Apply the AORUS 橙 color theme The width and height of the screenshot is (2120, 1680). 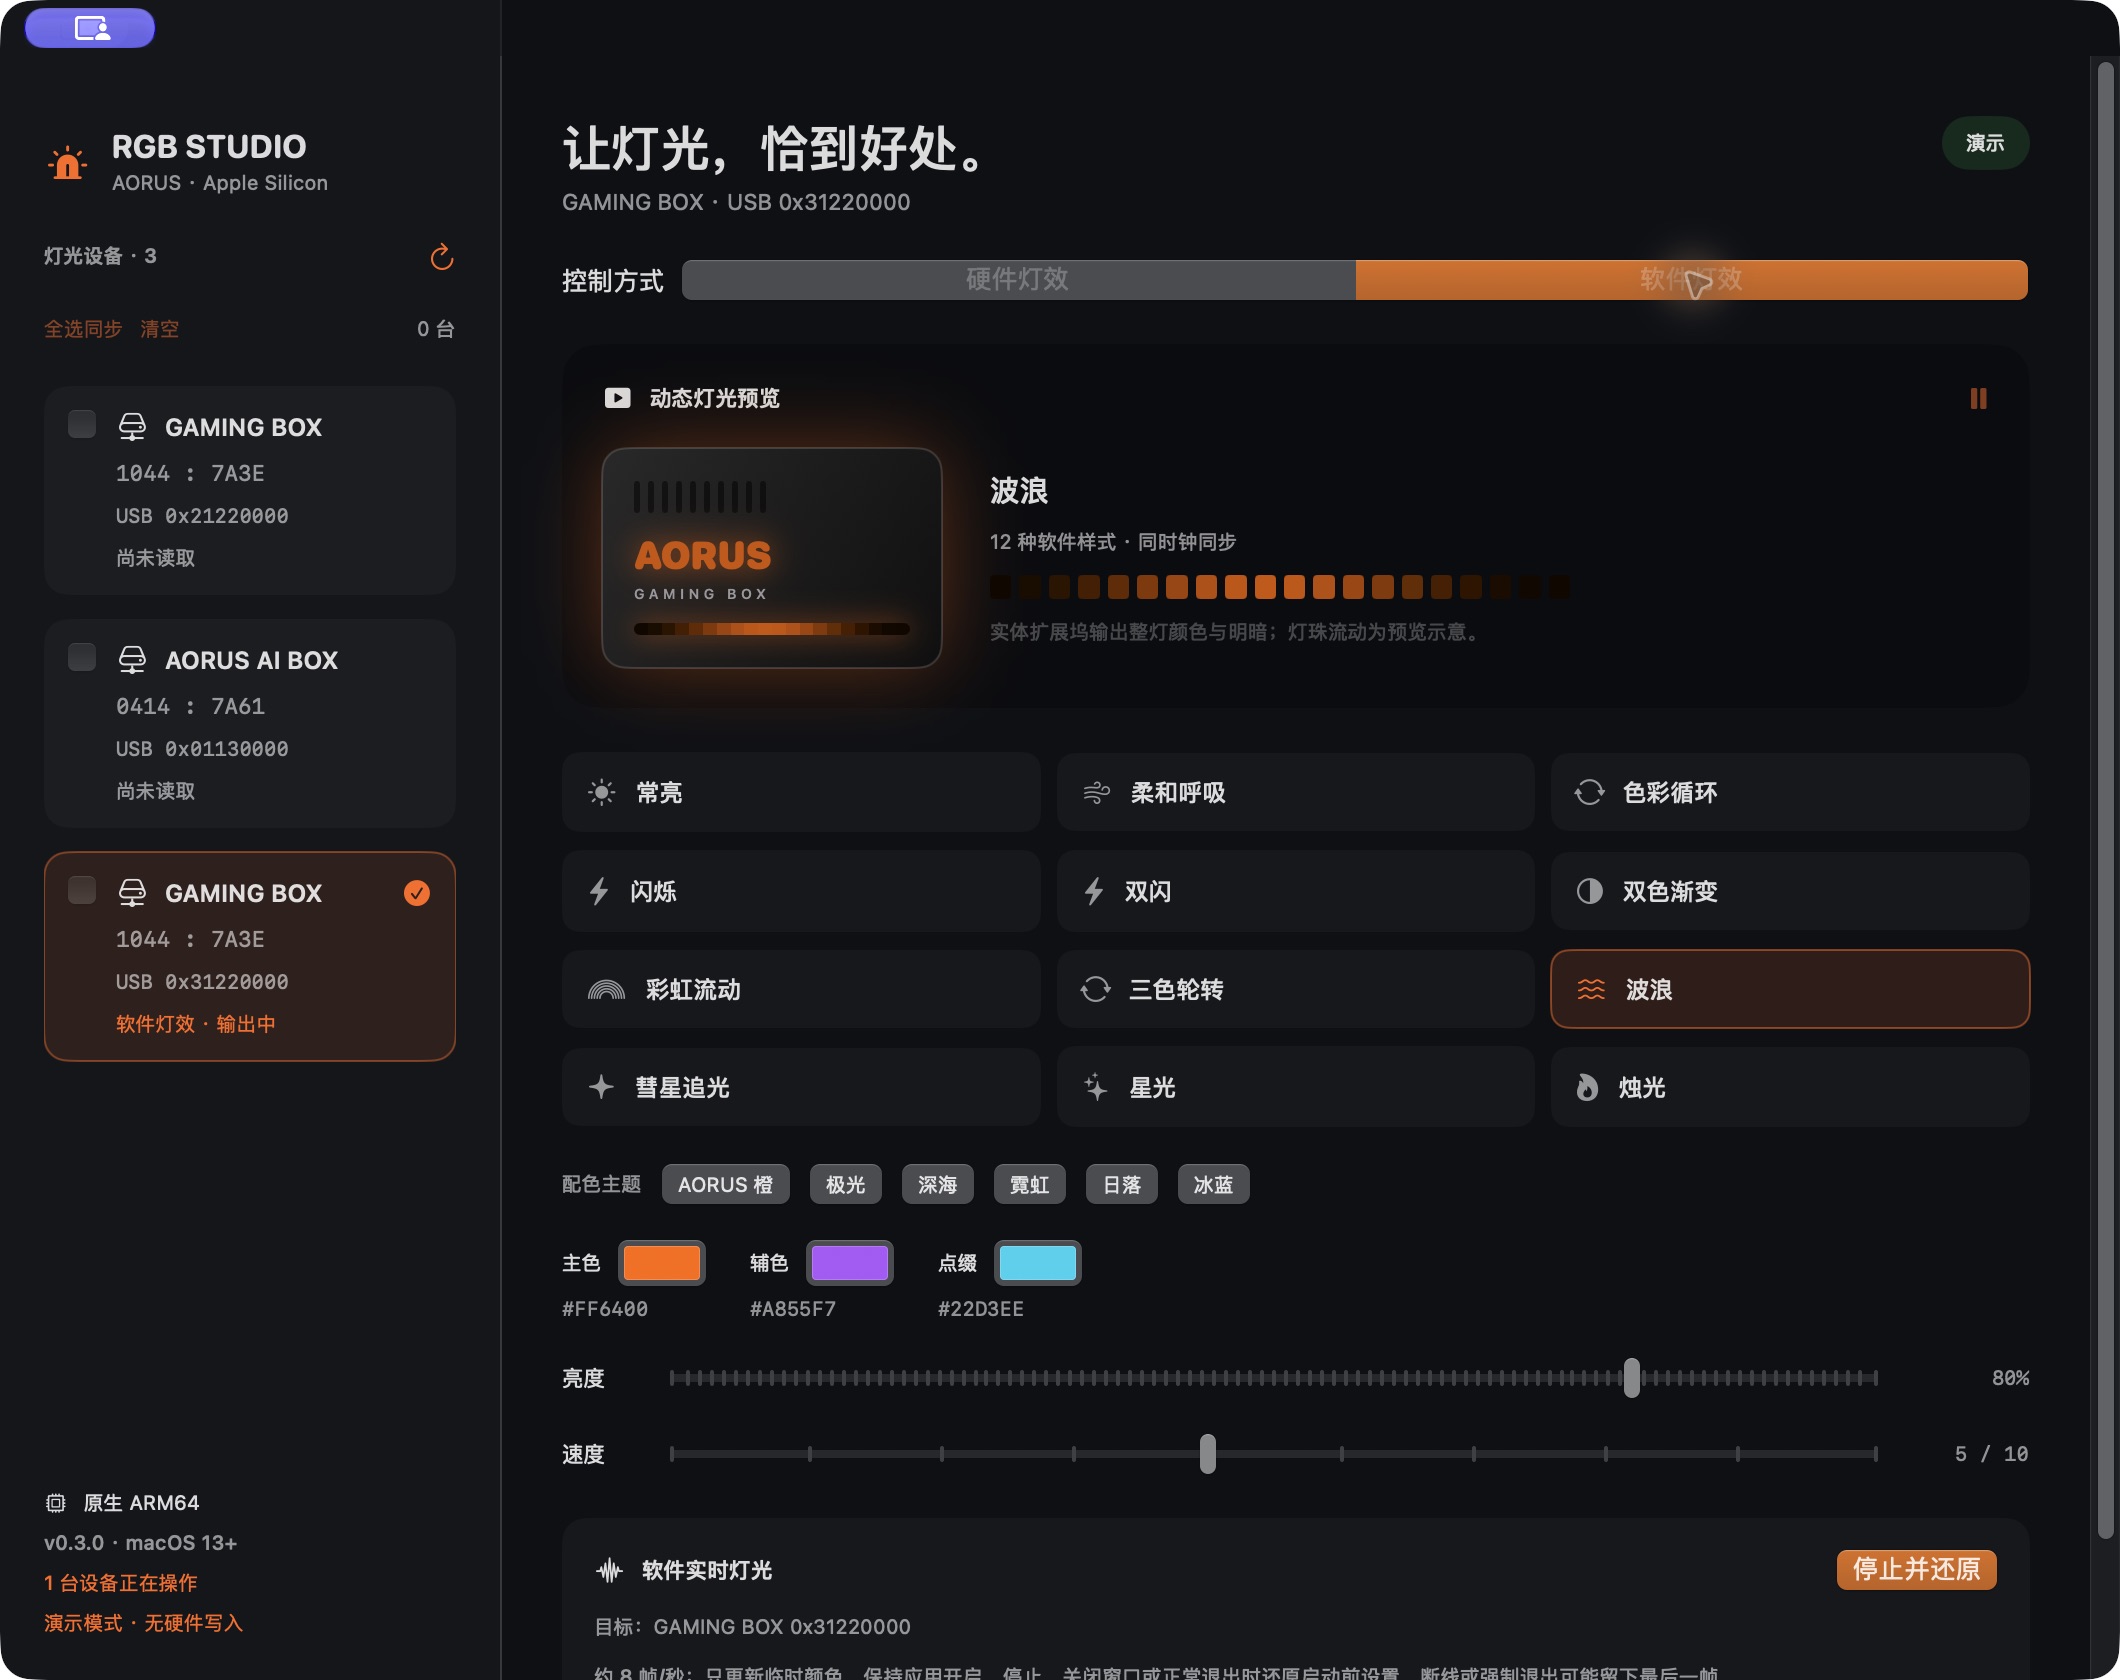(725, 1185)
